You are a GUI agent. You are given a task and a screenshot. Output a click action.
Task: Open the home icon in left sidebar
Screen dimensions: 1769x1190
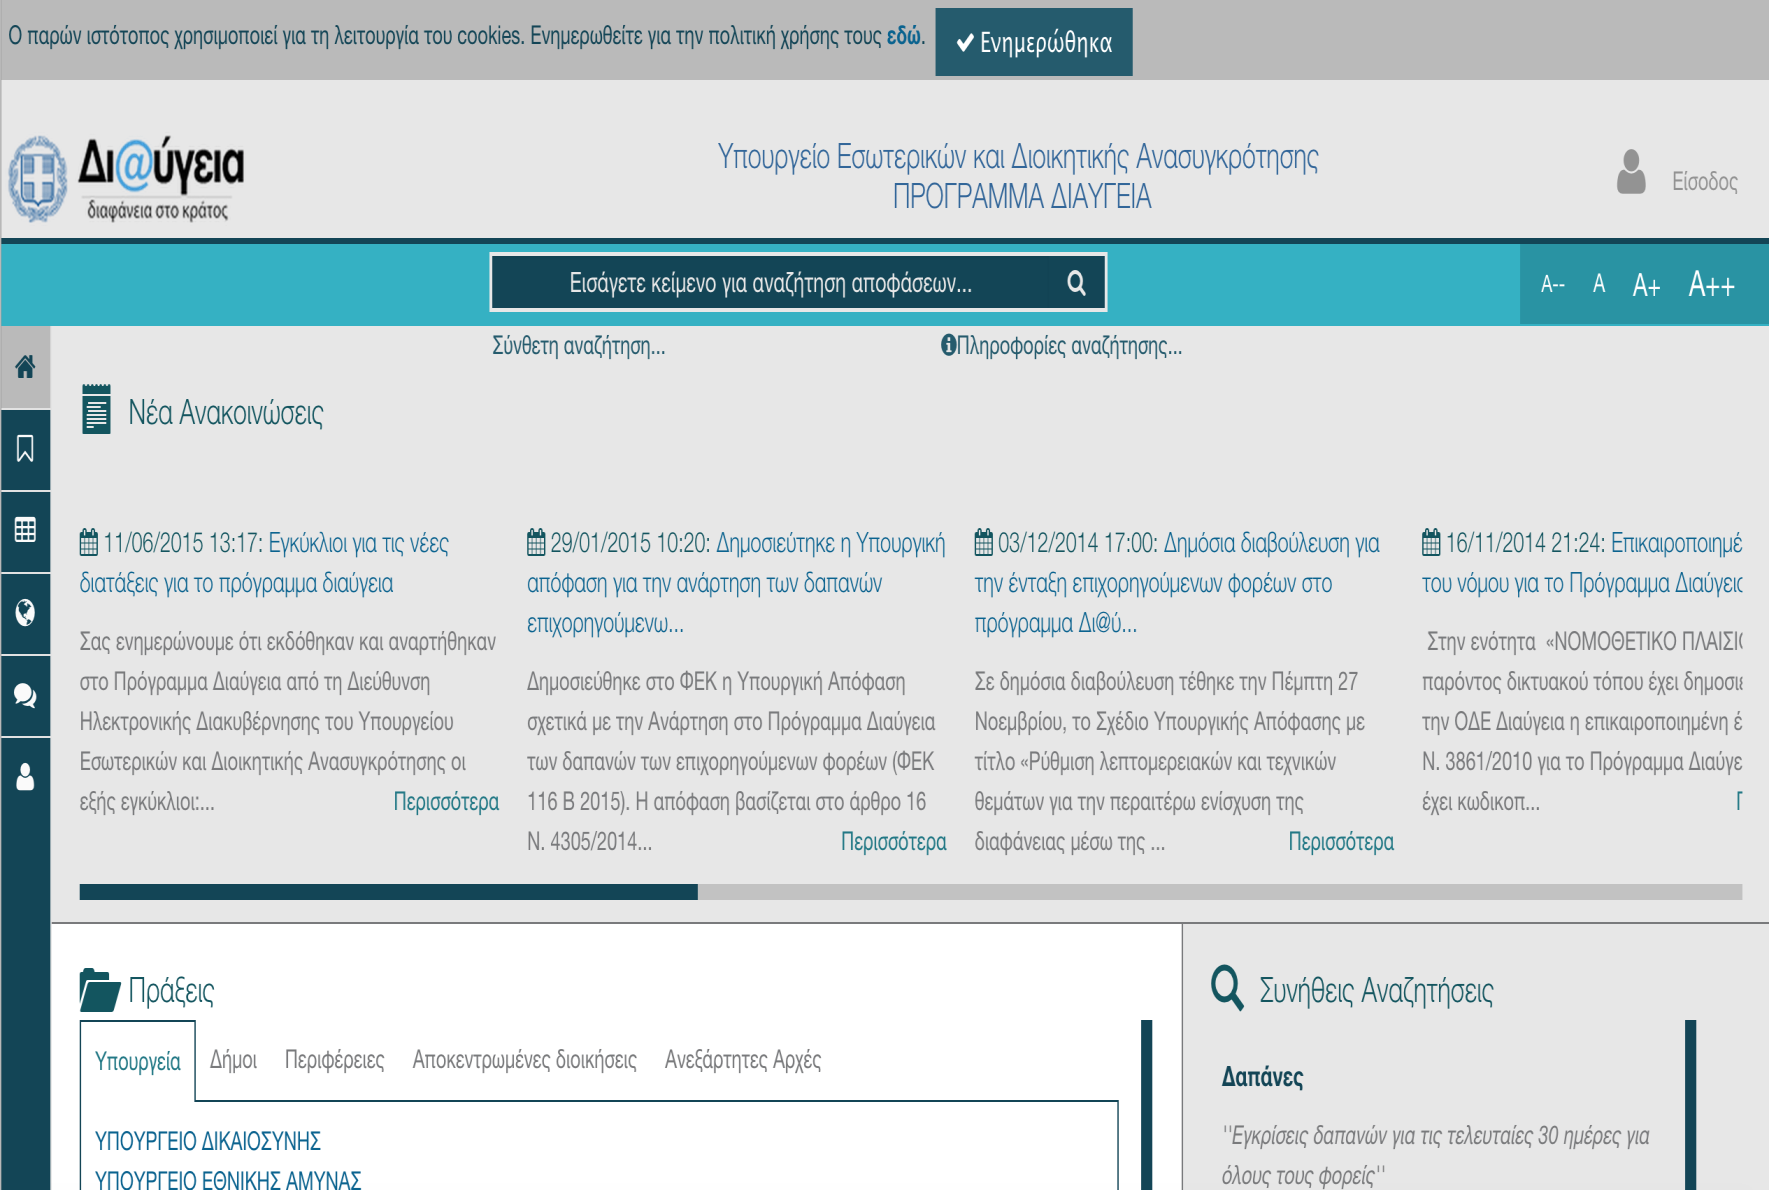coord(25,367)
